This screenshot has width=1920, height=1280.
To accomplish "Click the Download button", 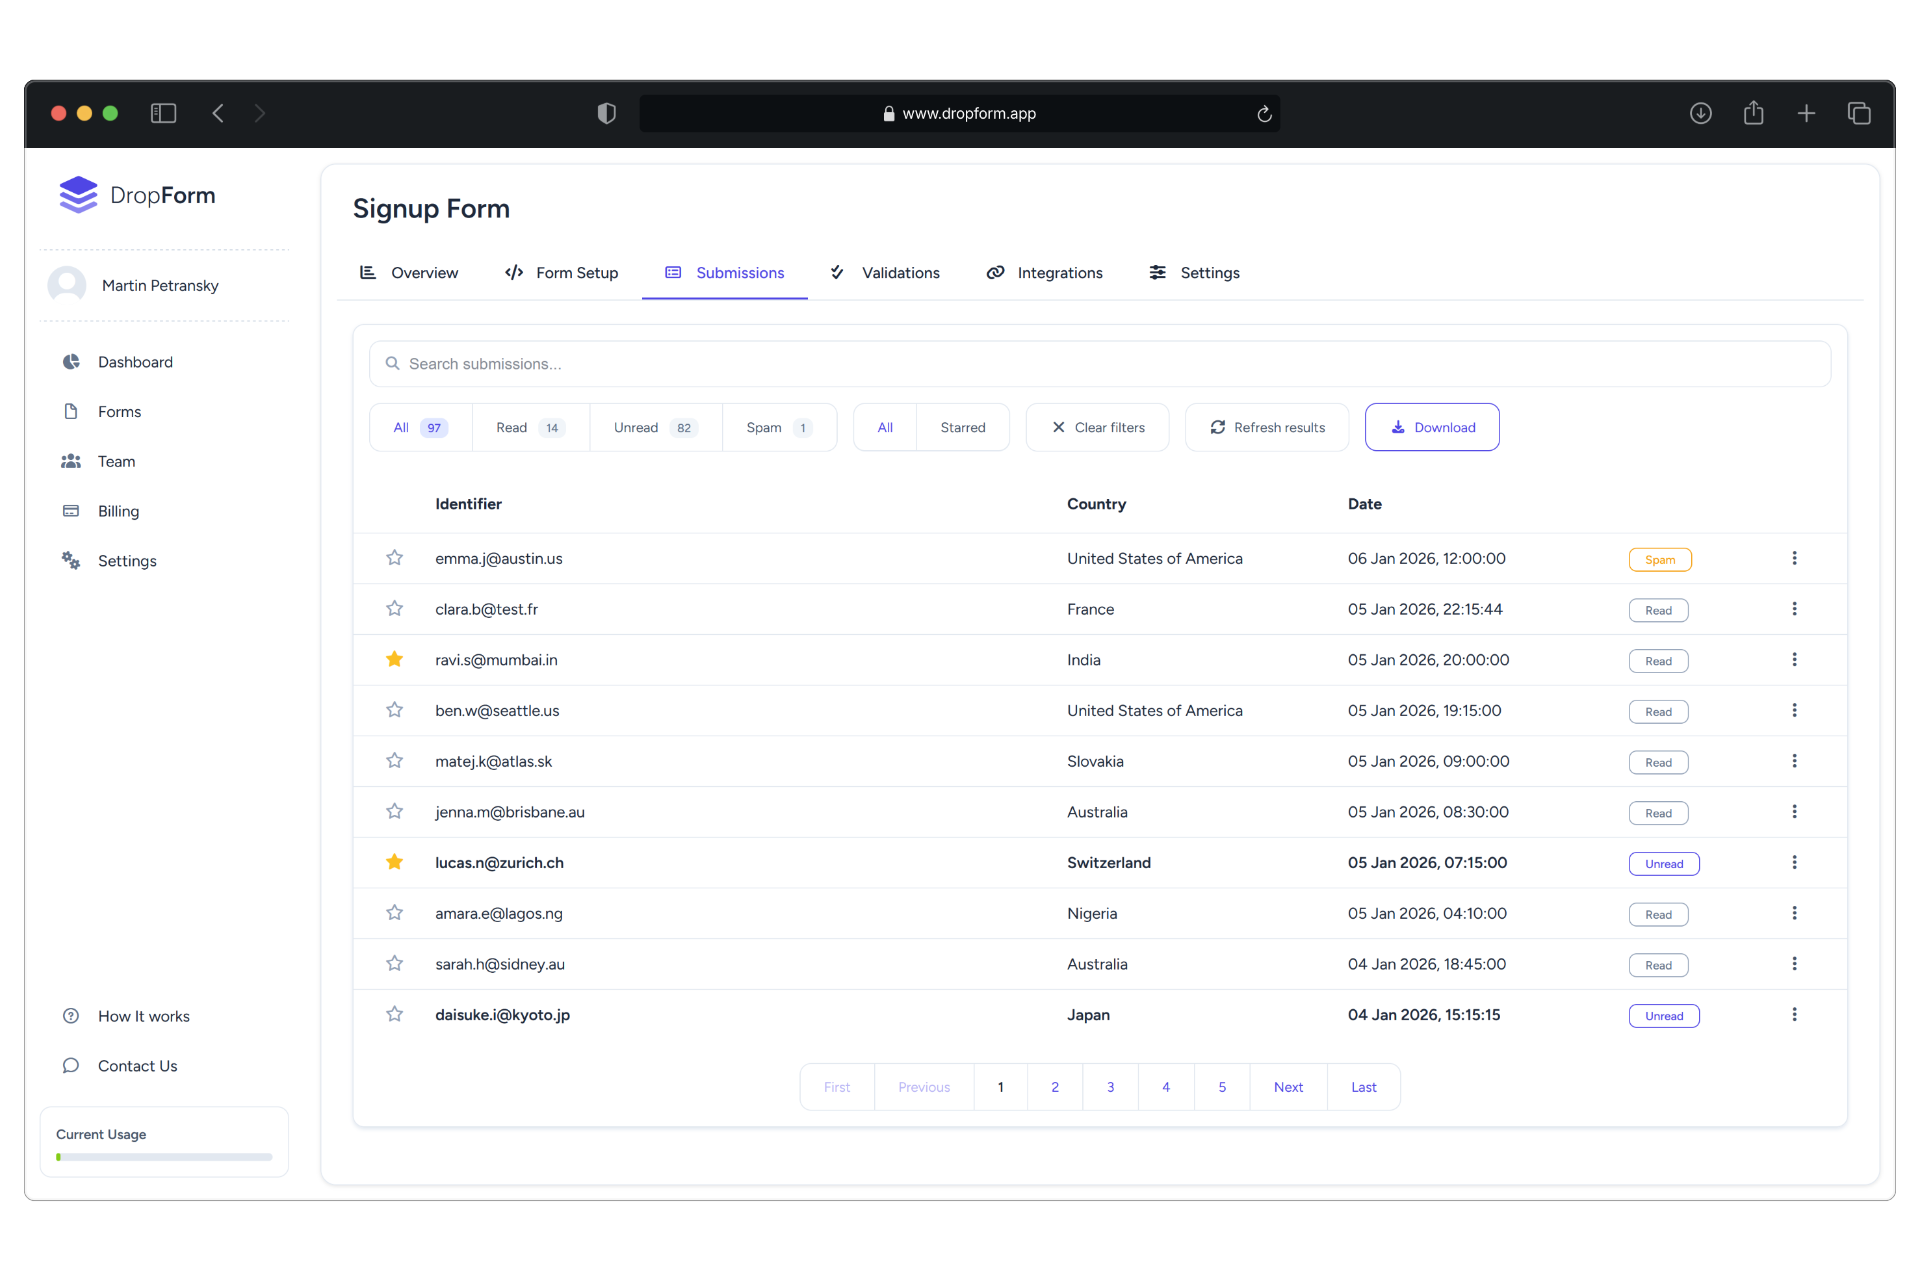I will [1432, 427].
